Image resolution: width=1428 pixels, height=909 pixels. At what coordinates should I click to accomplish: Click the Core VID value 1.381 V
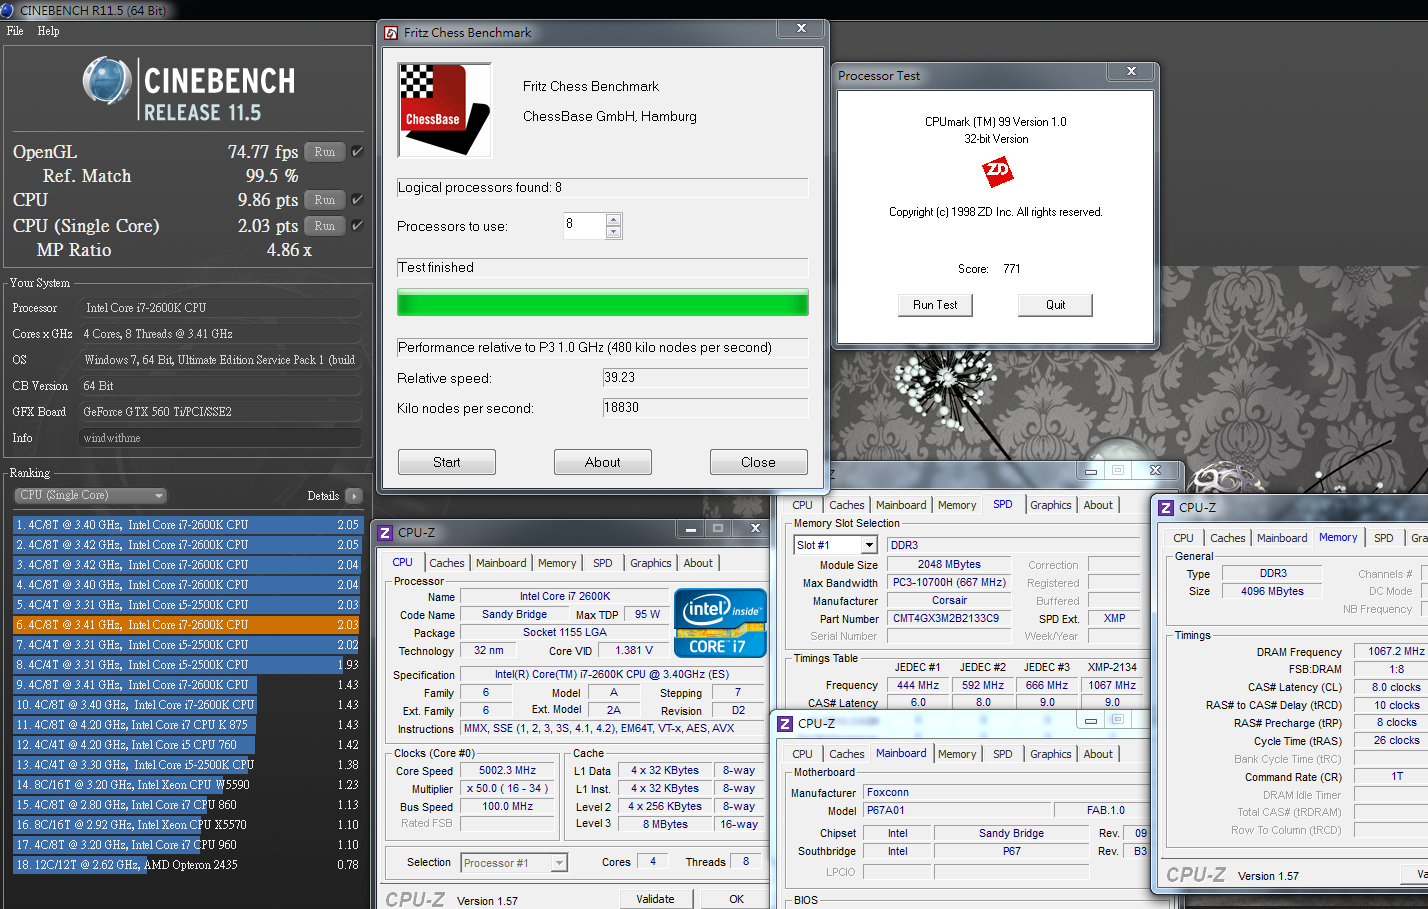(x=634, y=650)
